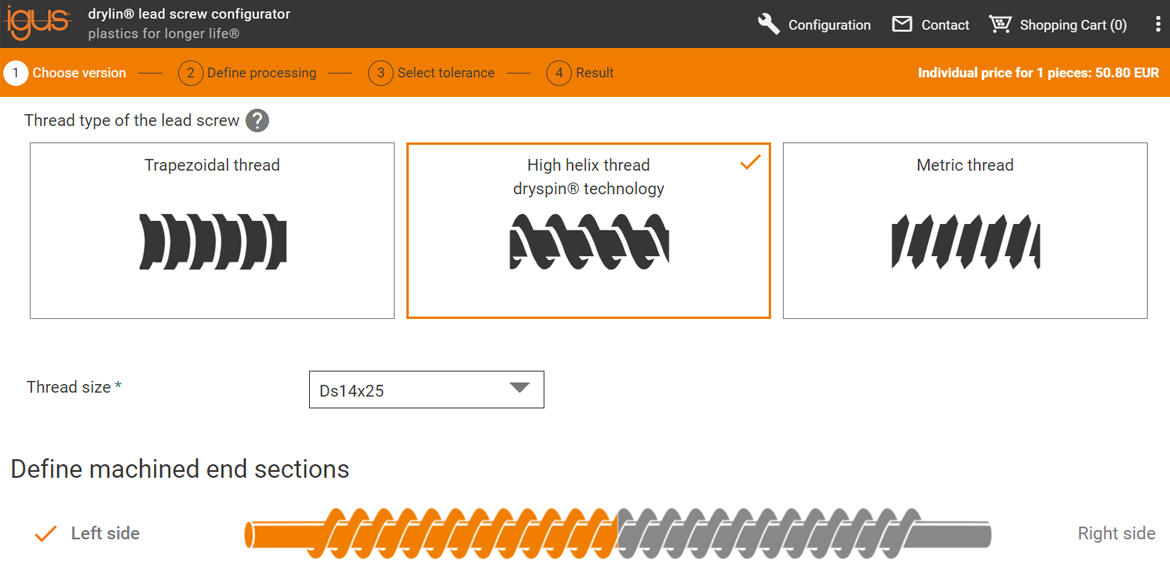
Task: Go to step 3 Select tolerance
Action: click(x=431, y=73)
